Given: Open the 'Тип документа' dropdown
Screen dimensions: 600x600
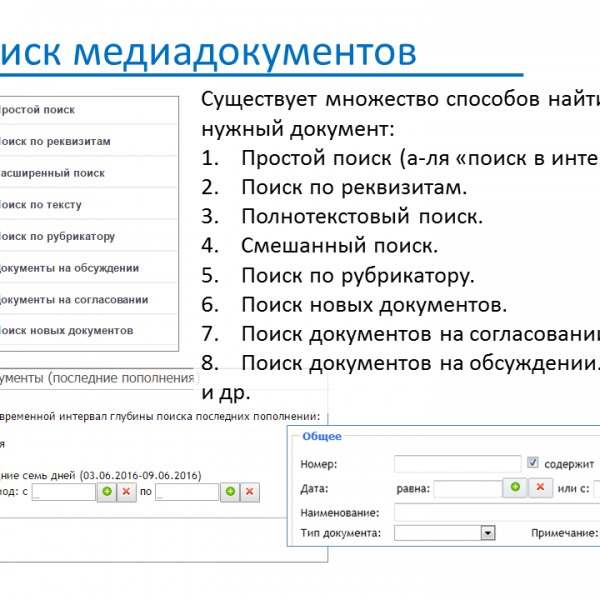Looking at the screenshot, I should 487,534.
